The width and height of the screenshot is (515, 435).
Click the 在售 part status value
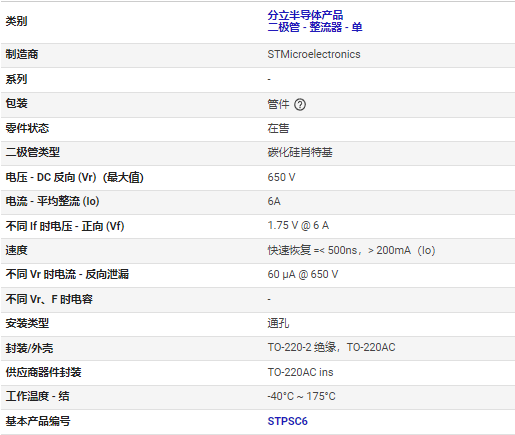pos(278,128)
